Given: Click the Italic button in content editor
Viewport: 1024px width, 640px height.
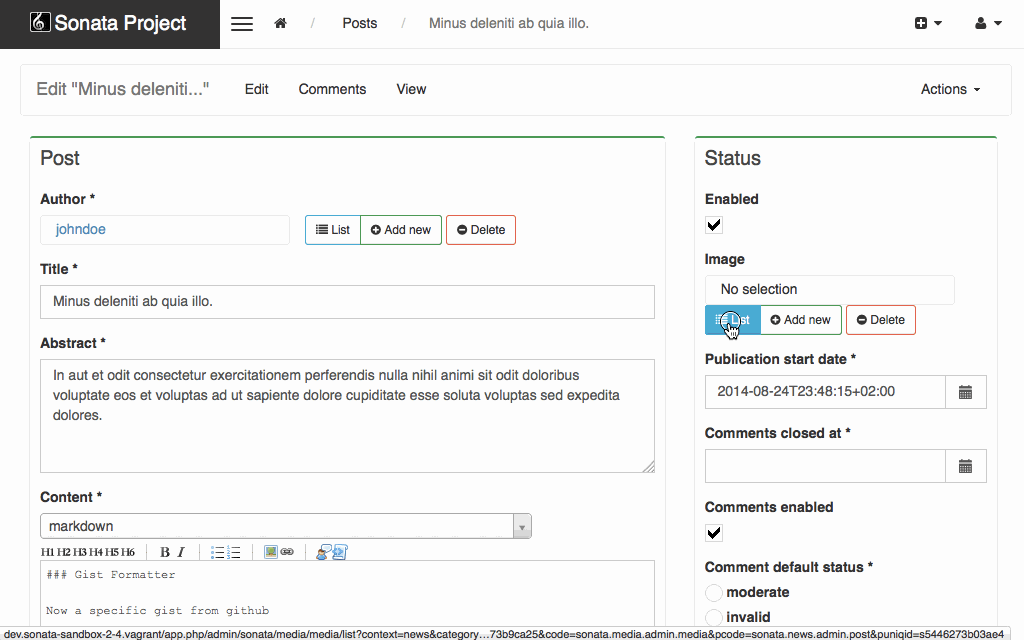Looking at the screenshot, I should pyautogui.click(x=181, y=552).
